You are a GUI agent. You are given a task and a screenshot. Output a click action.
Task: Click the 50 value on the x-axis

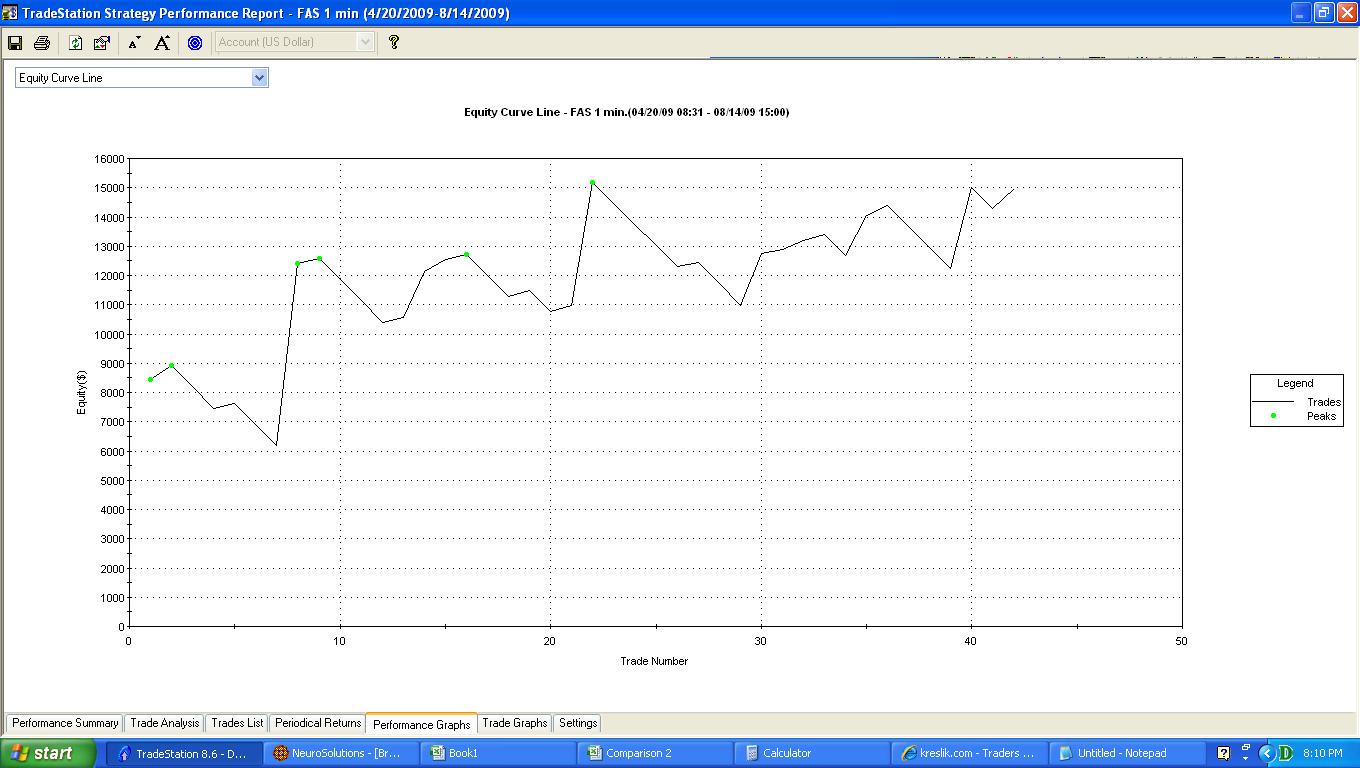(1182, 641)
